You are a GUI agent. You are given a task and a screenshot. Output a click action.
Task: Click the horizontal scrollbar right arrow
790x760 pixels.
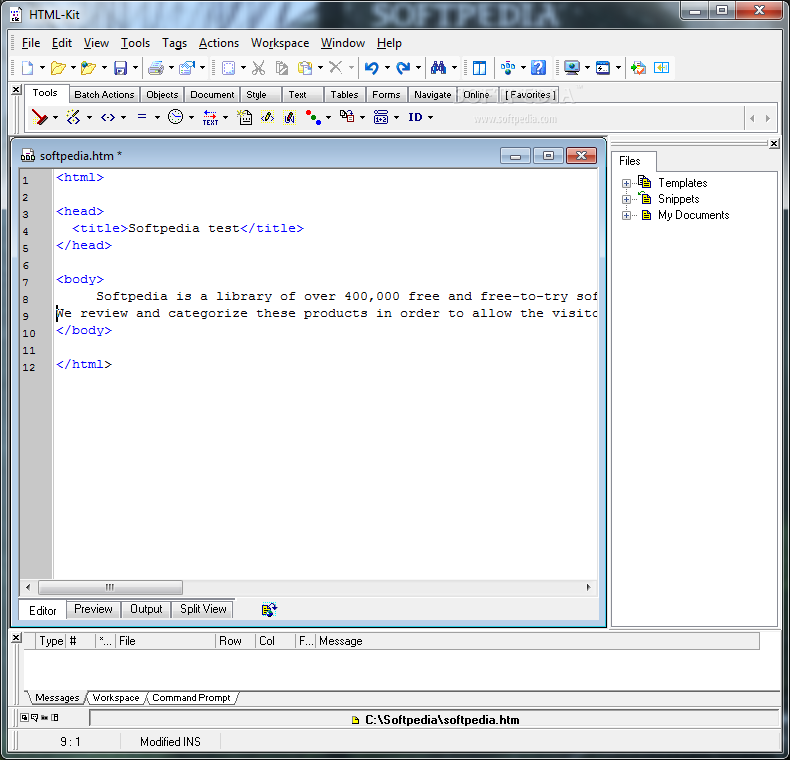point(588,587)
